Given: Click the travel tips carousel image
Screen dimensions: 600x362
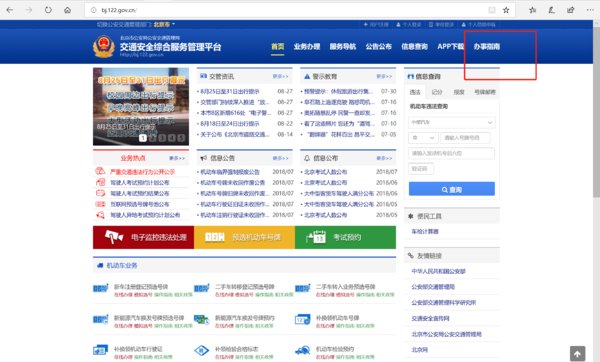Looking at the screenshot, I should [141, 106].
